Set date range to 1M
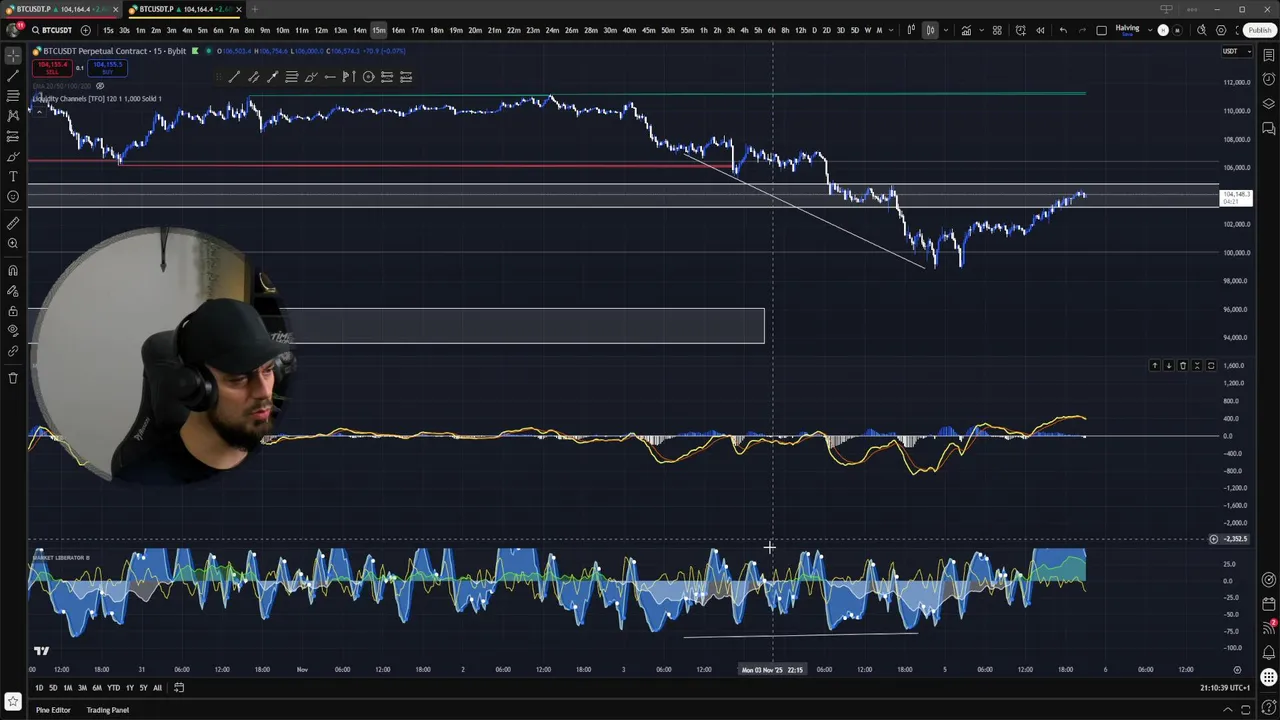Screen dimensions: 1280x720 click(67, 688)
